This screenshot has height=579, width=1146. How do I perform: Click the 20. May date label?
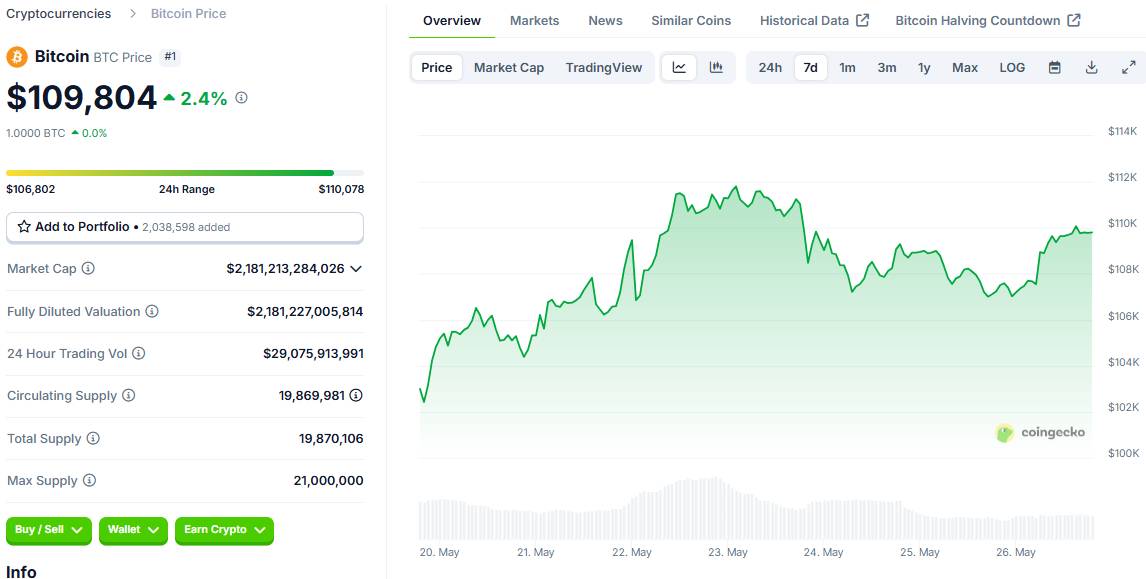[440, 553]
